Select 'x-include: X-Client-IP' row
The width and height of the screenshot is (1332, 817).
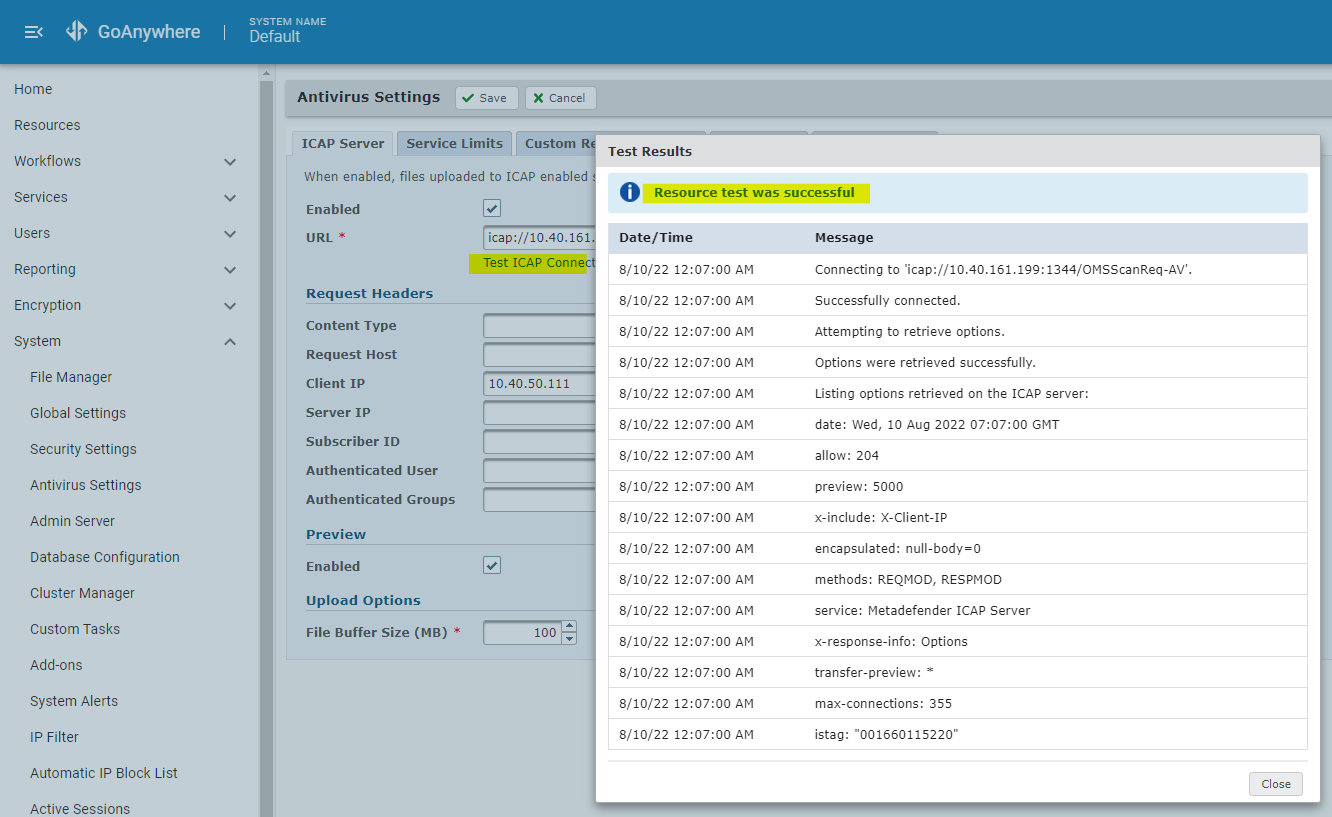point(957,517)
